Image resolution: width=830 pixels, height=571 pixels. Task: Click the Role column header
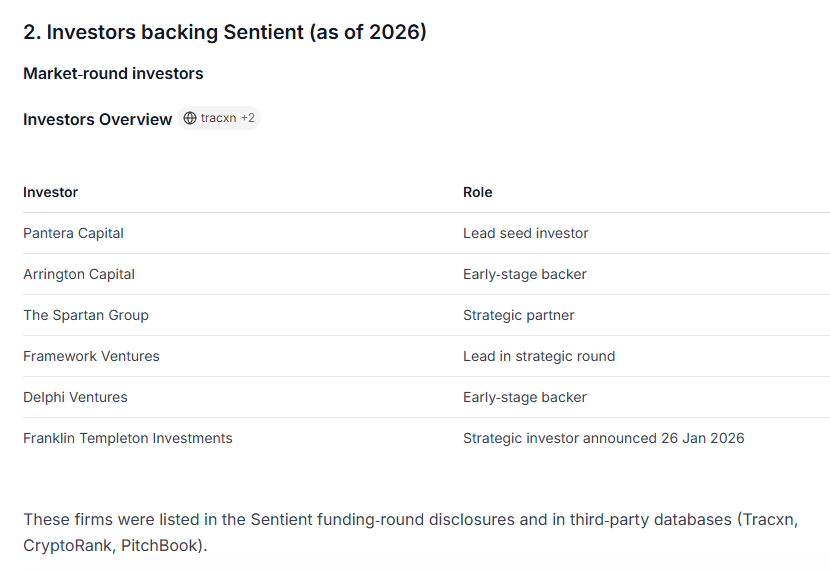tap(478, 192)
